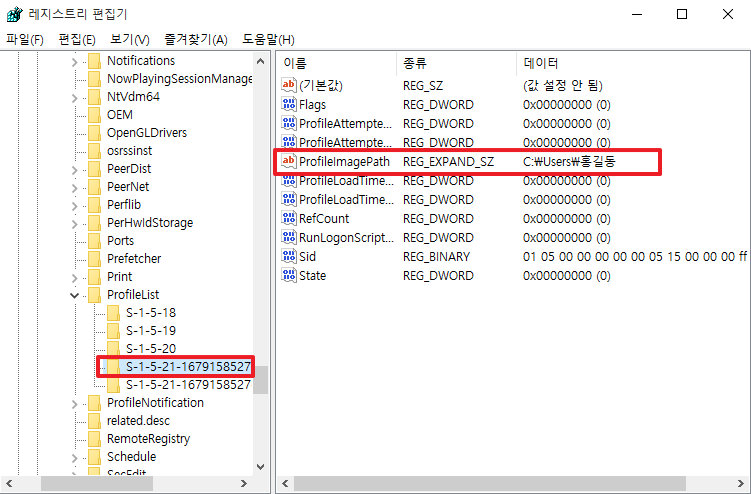This screenshot has width=751, height=494.
Task: Click the Sid binary value icon
Action: (289, 256)
